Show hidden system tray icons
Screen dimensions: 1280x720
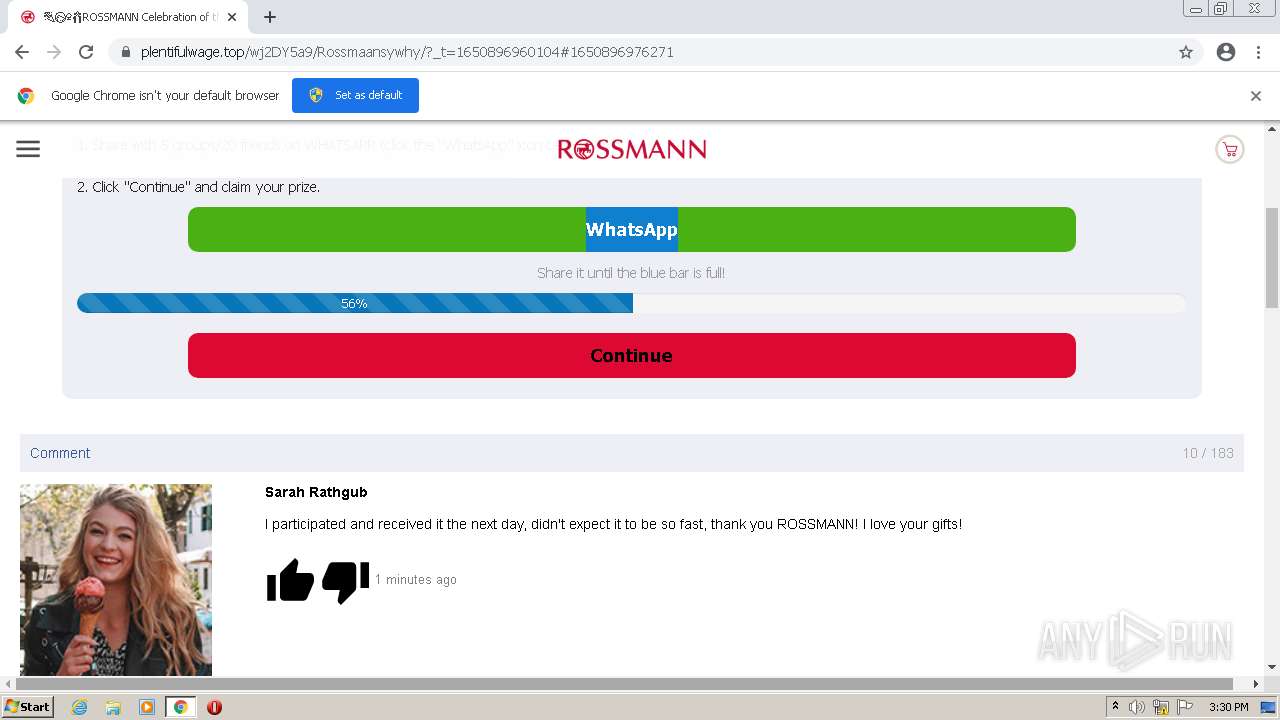[x=1116, y=707]
